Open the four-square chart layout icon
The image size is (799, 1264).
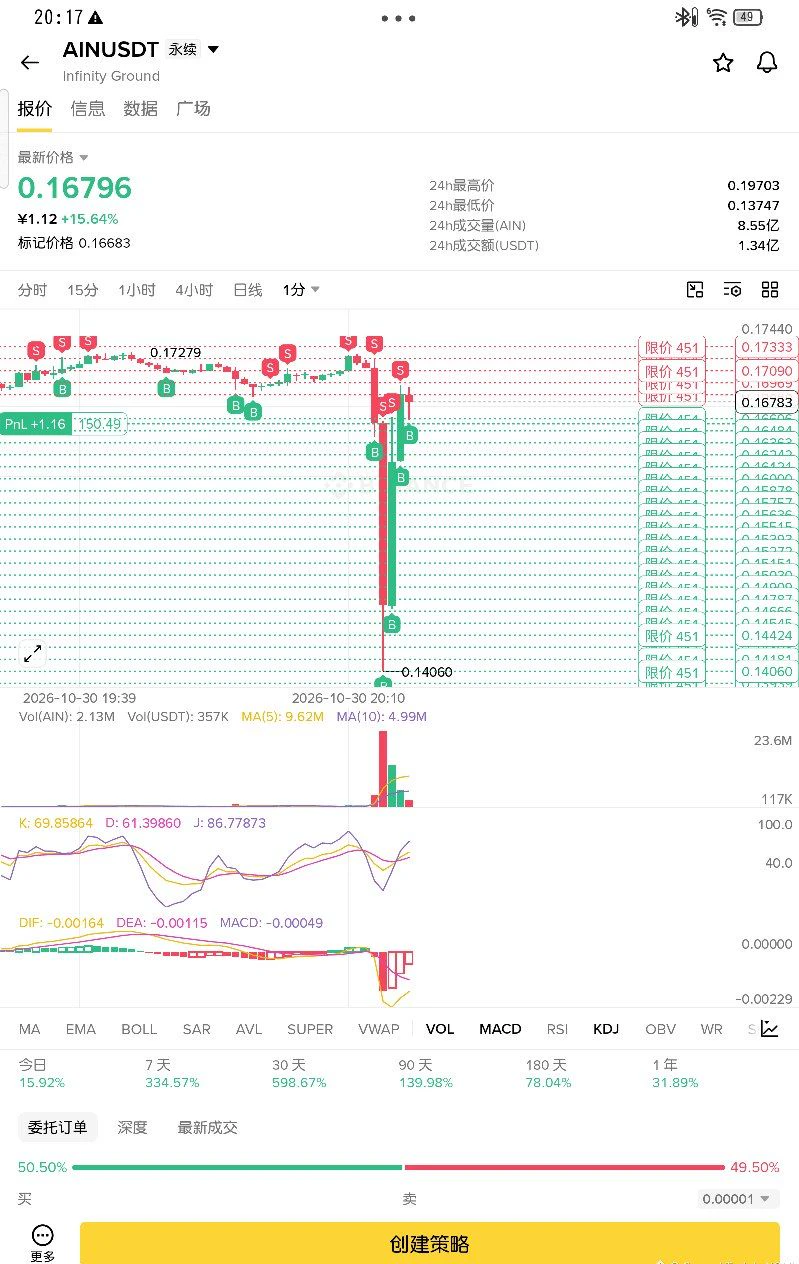pos(770,290)
